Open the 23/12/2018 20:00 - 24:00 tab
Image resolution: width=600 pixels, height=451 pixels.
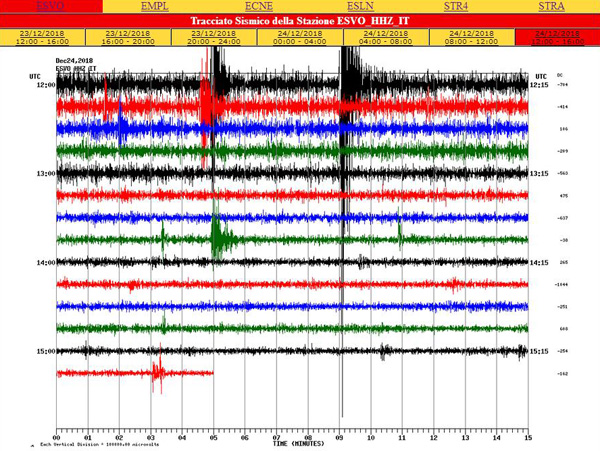214,37
